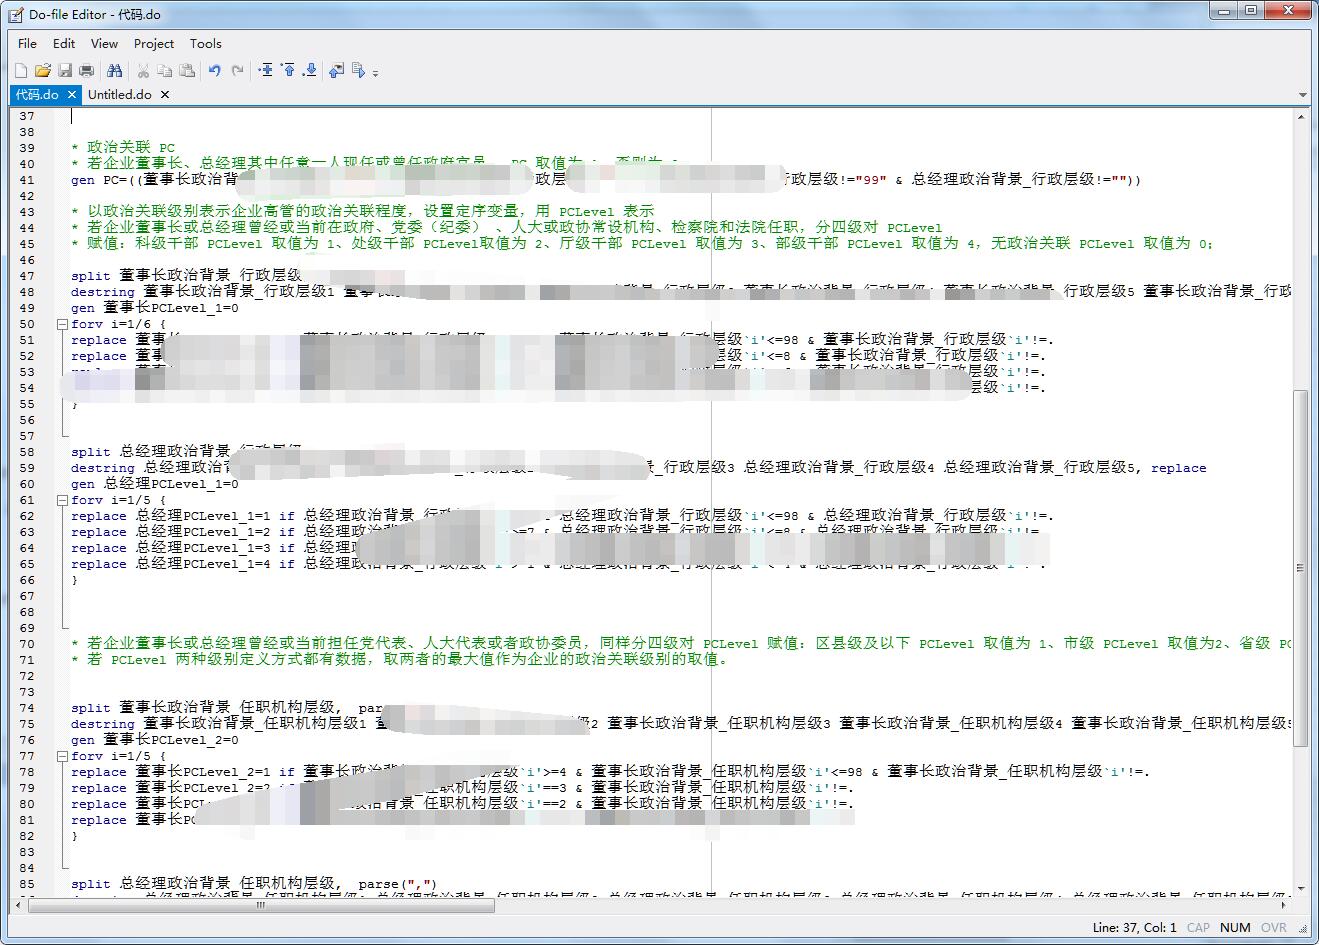The width and height of the screenshot is (1319, 945).
Task: Create a new do-file
Action: tap(21, 71)
